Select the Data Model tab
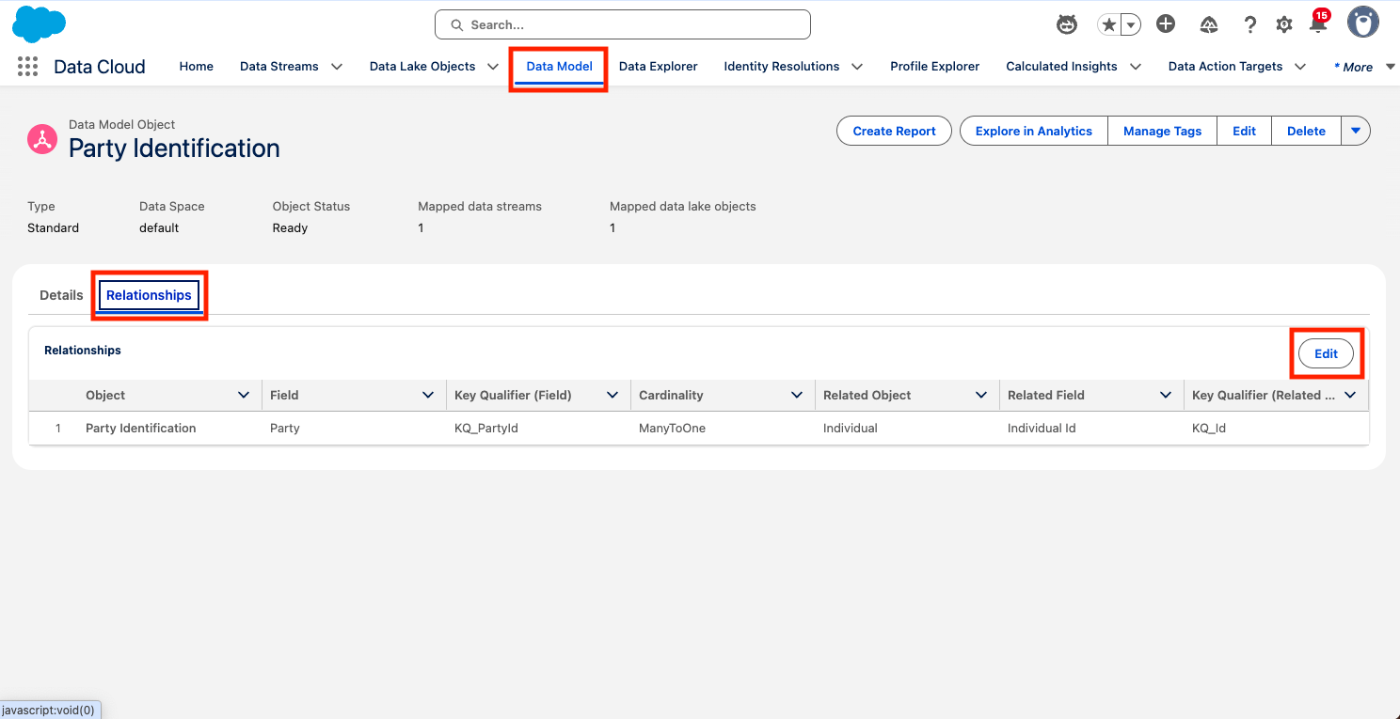 559,66
